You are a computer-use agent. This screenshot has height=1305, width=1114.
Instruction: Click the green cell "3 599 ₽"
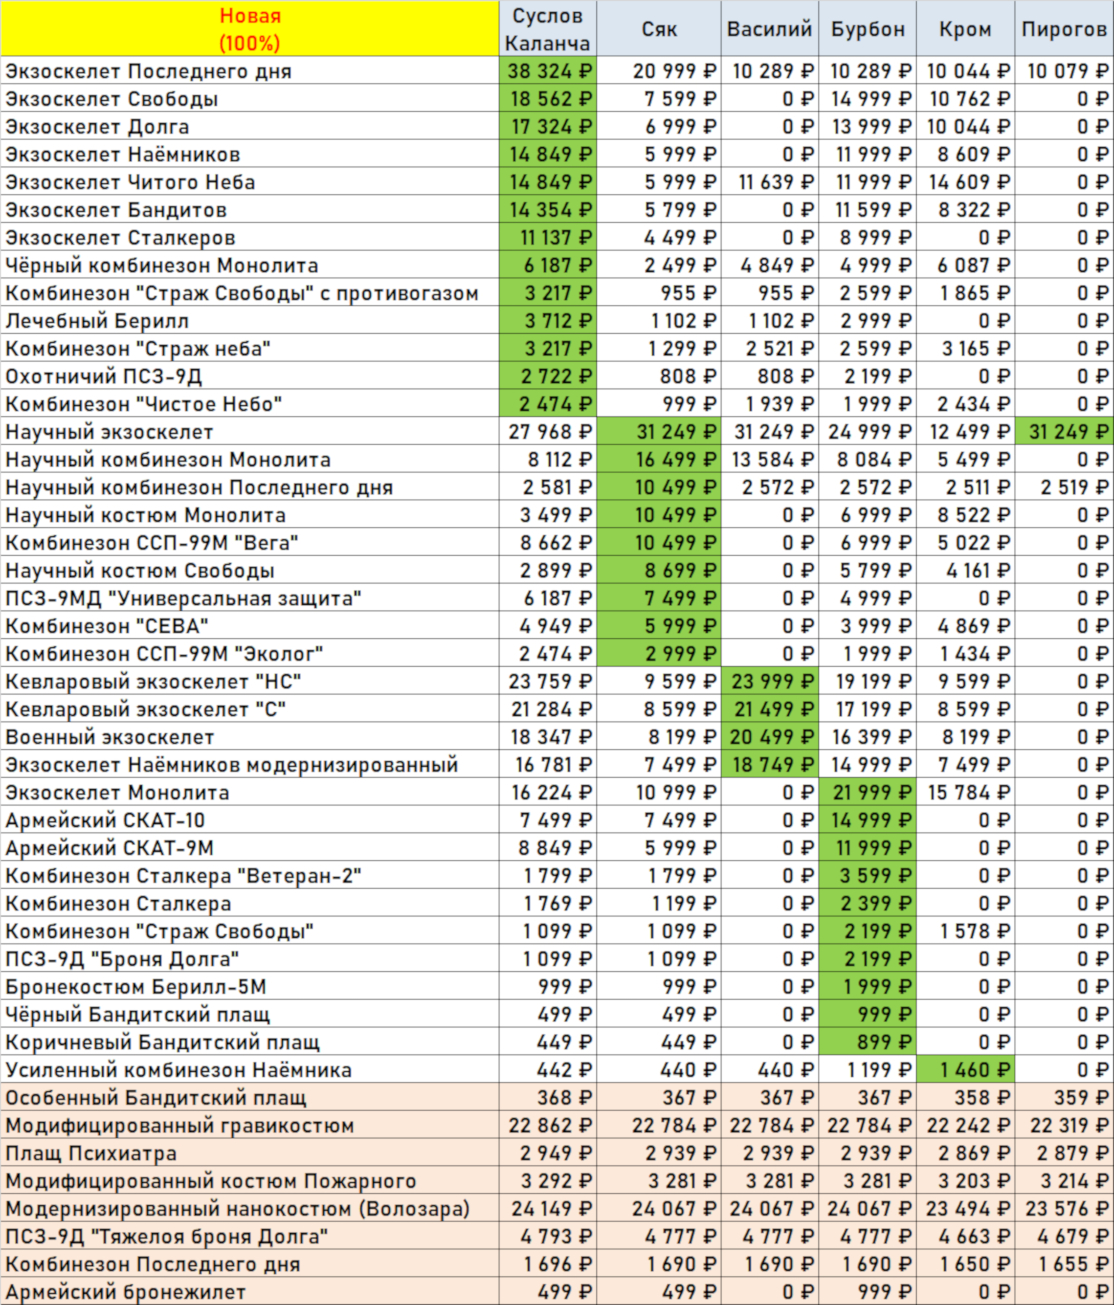click(867, 876)
